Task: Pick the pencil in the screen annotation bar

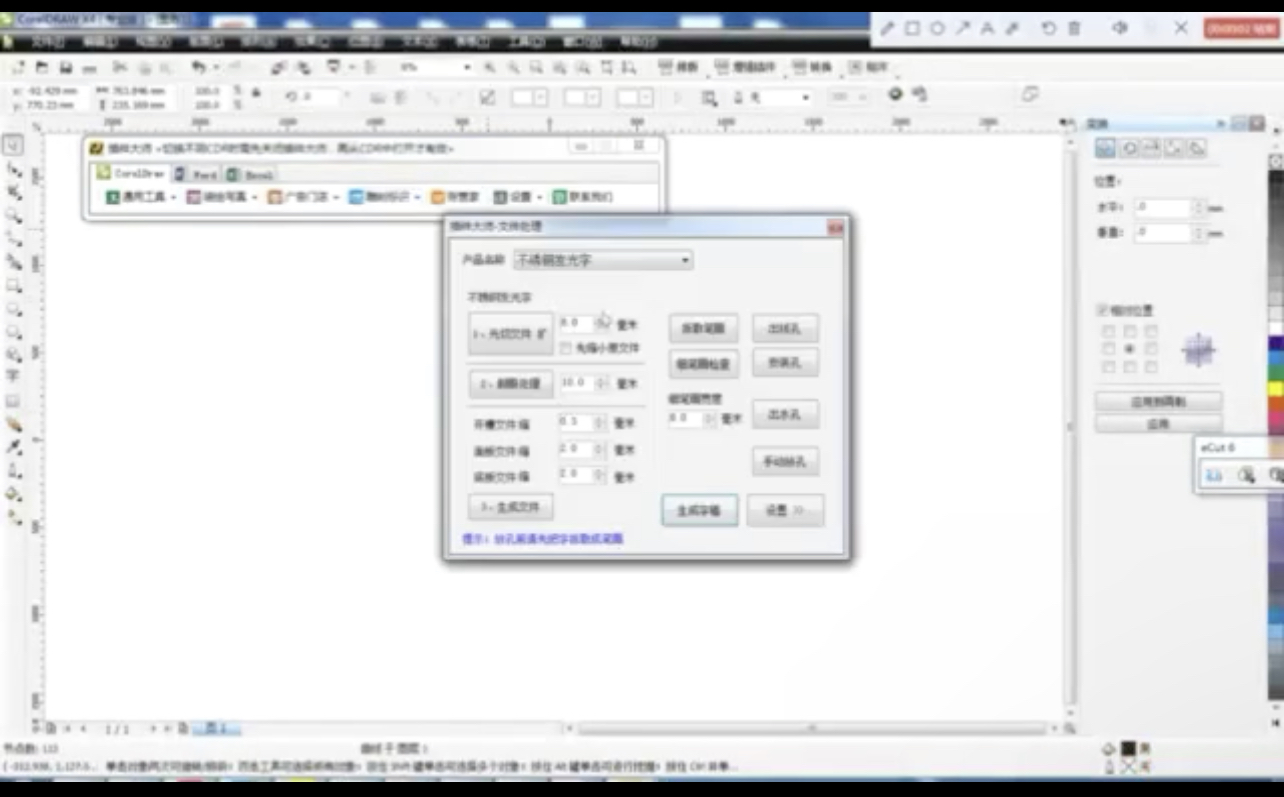Action: tap(887, 28)
